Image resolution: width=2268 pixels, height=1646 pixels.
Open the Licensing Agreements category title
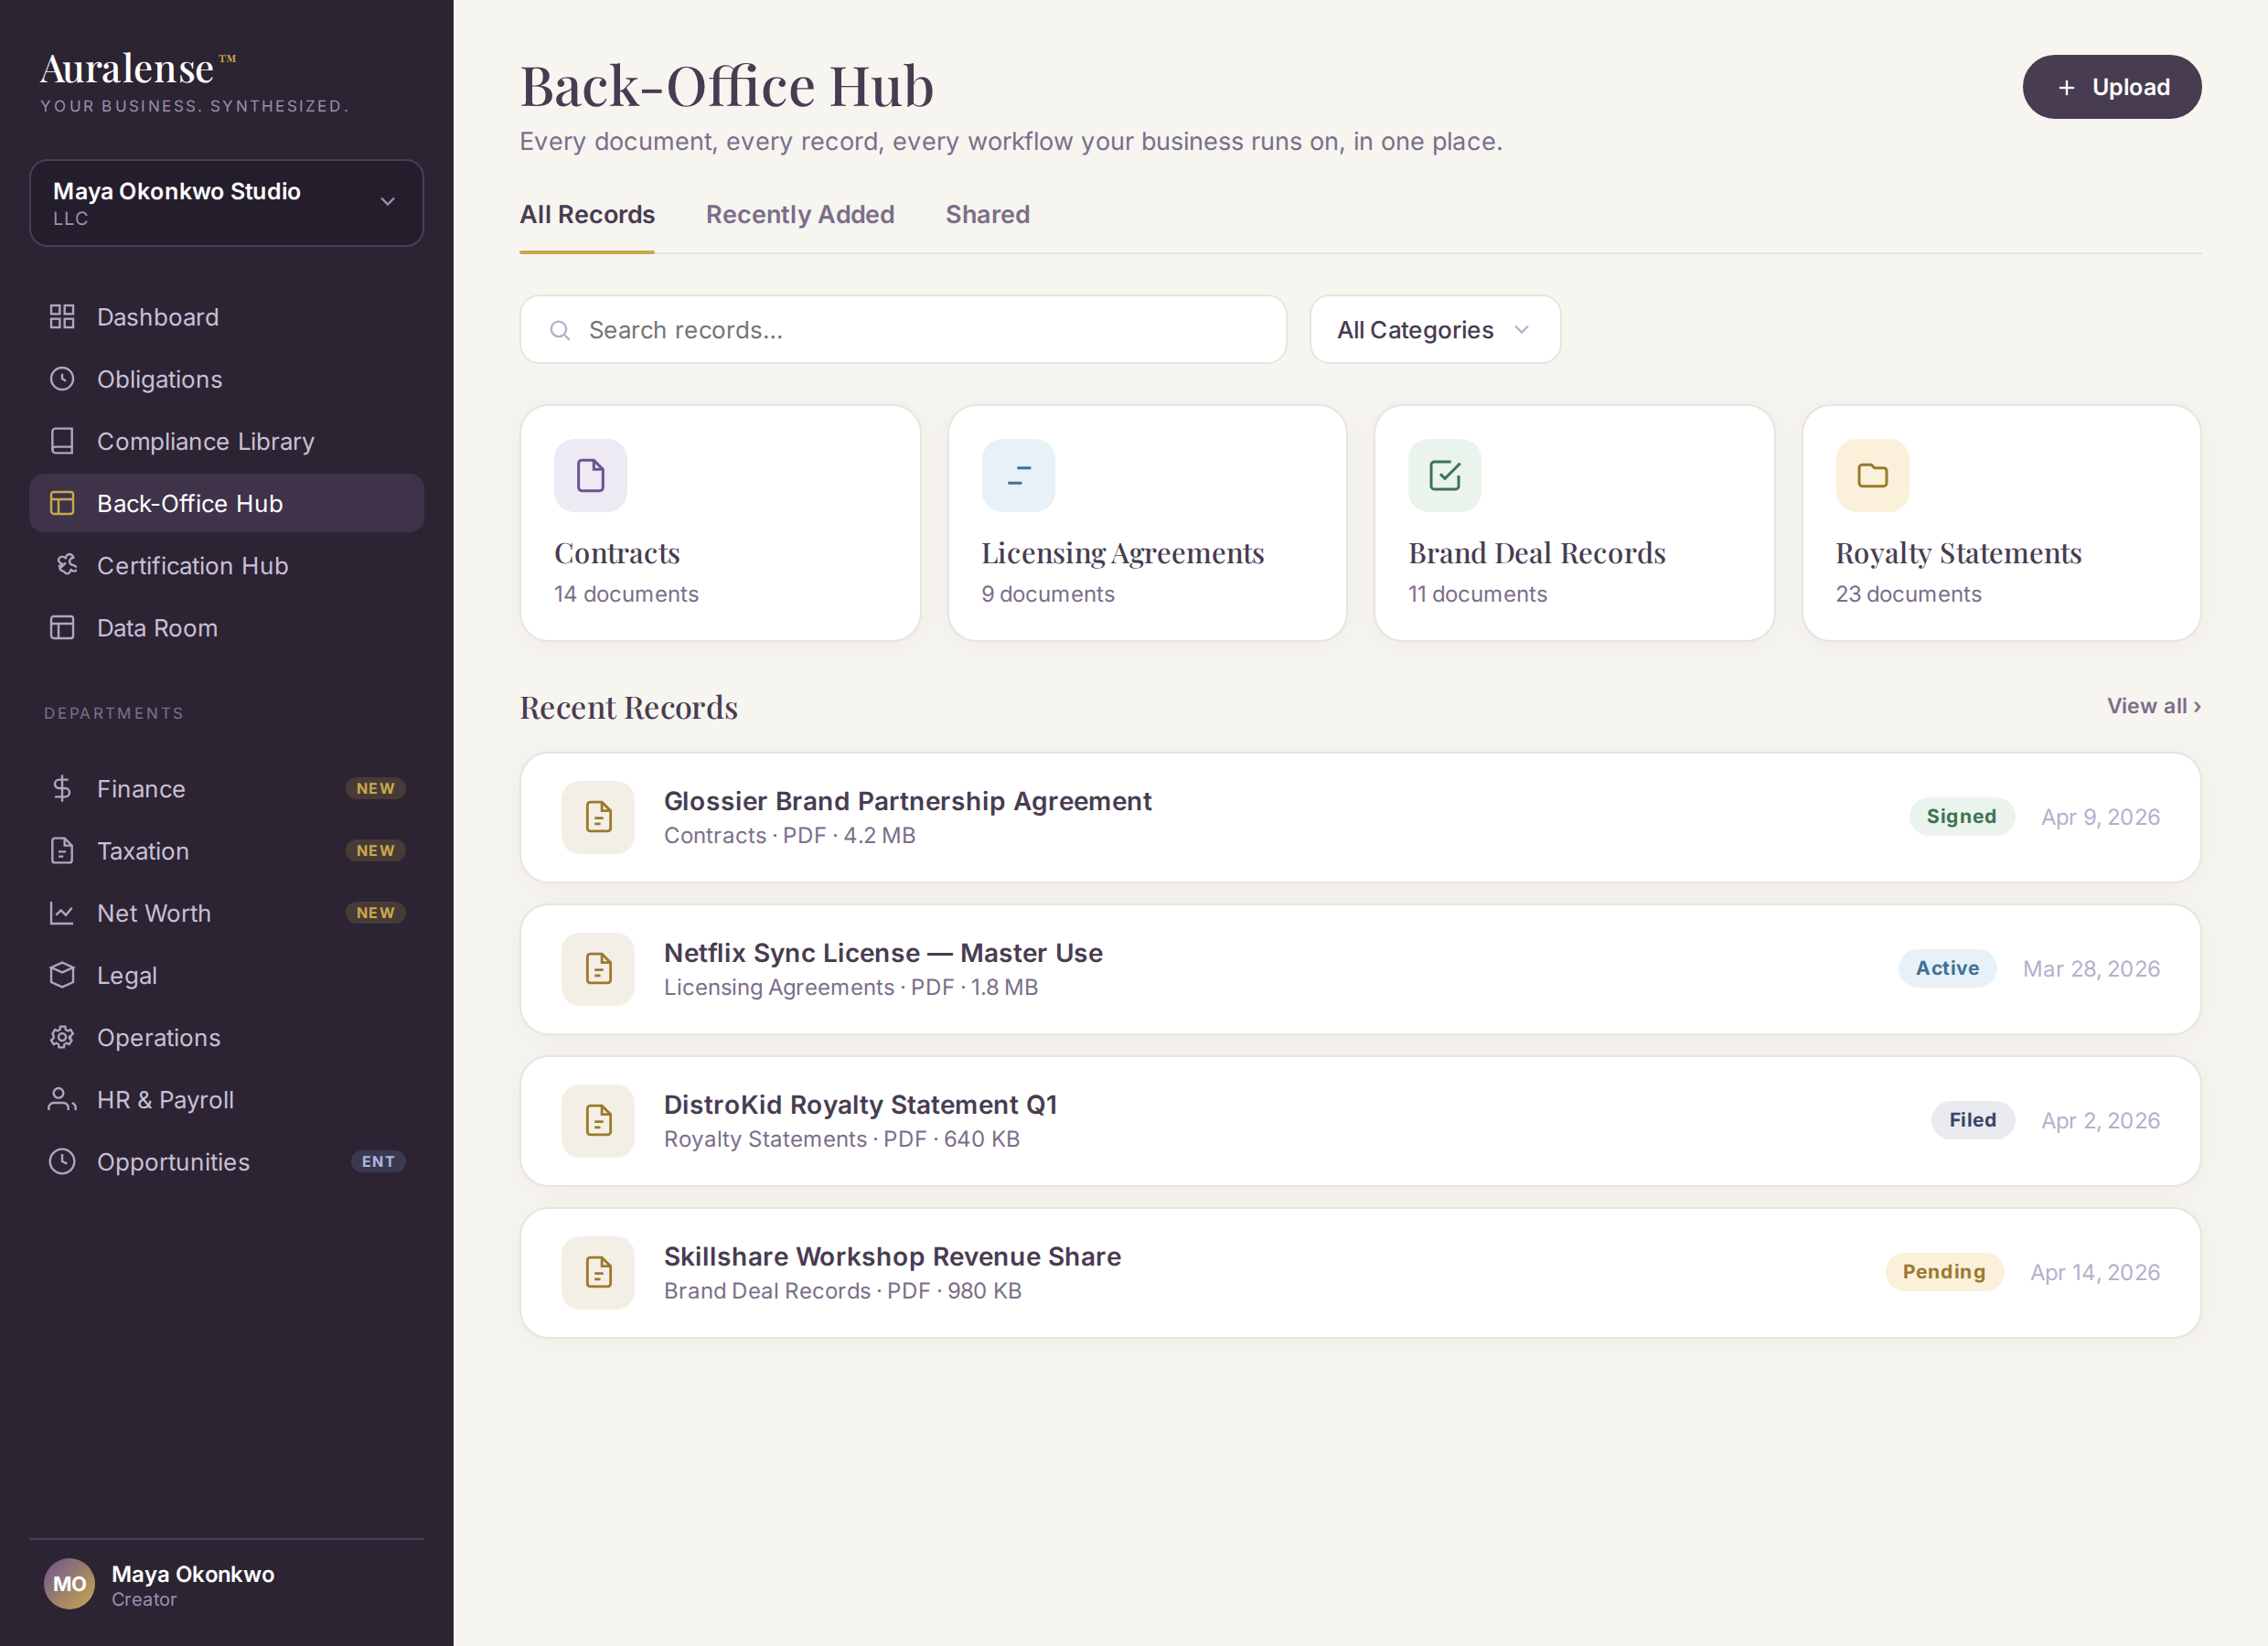click(x=1122, y=553)
